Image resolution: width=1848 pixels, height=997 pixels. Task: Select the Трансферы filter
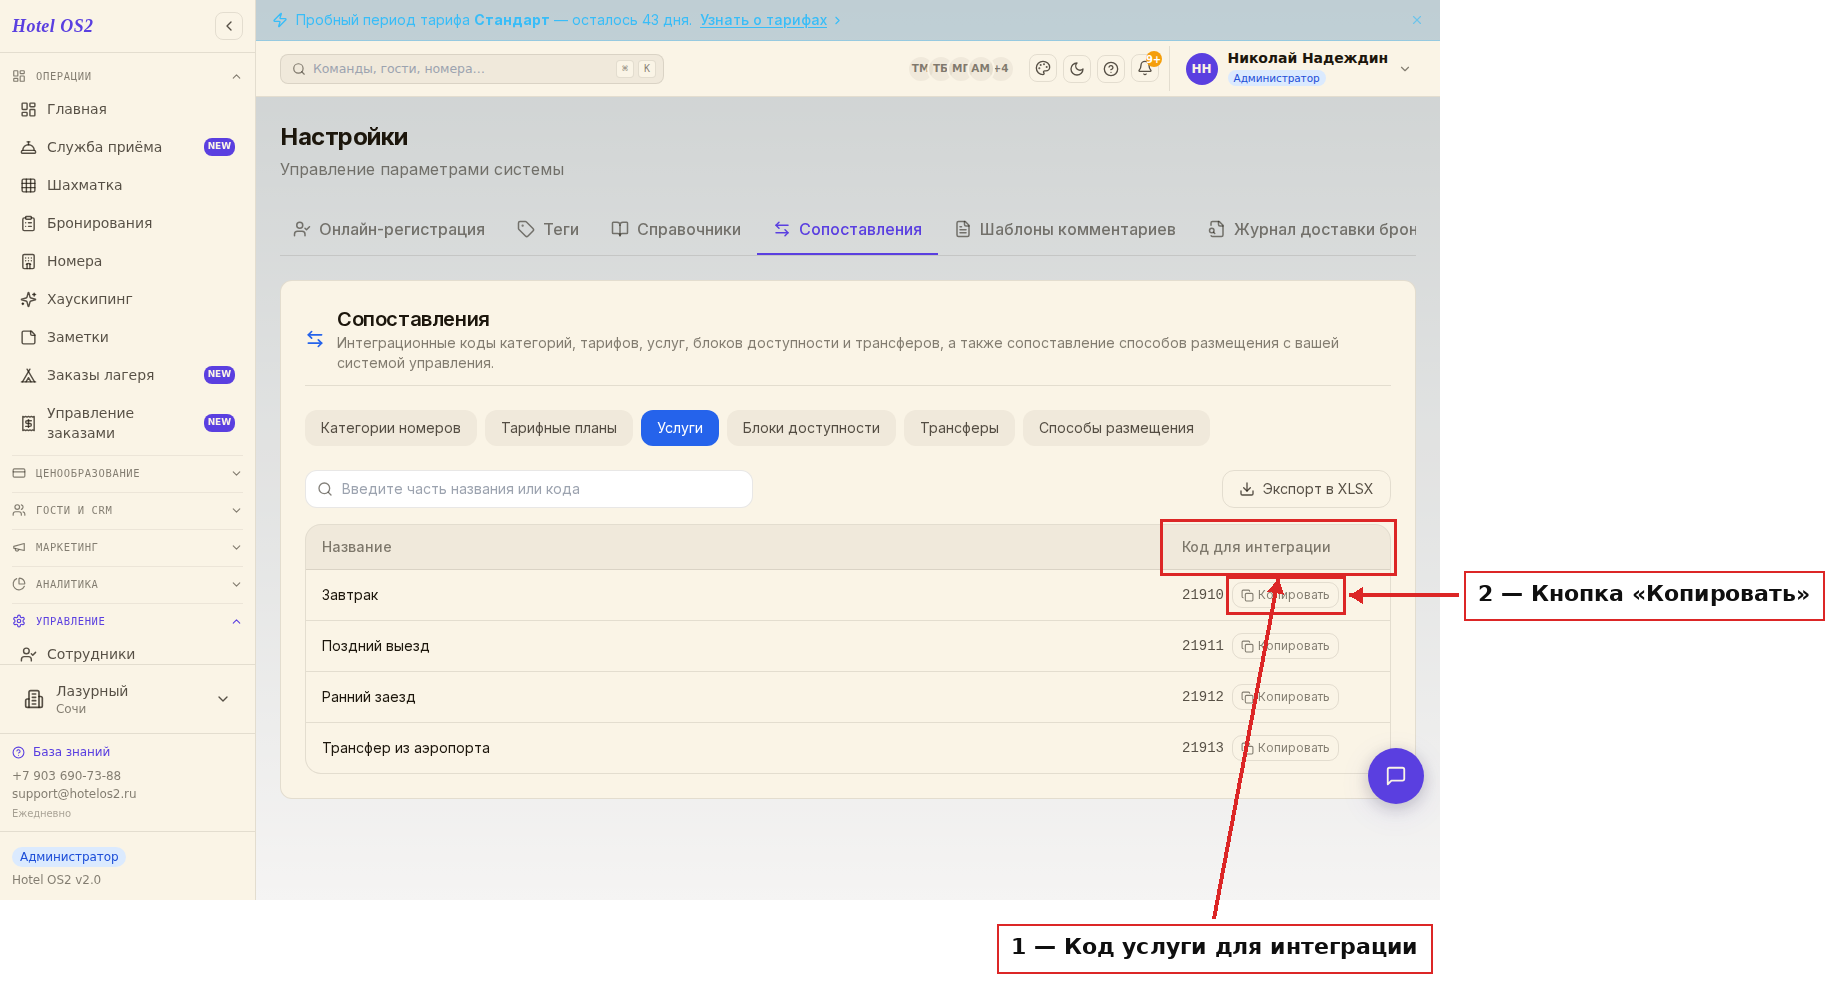pos(959,428)
